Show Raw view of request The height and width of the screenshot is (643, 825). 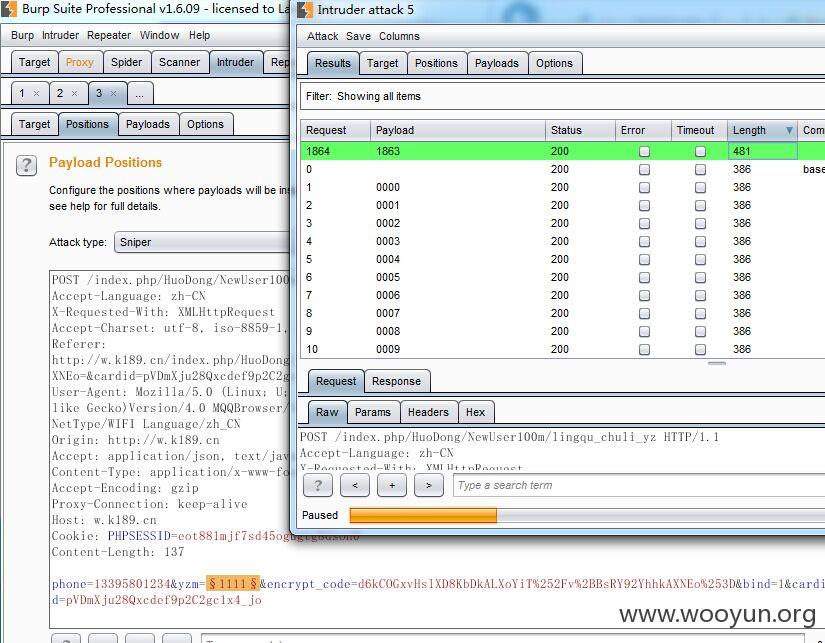(x=327, y=412)
